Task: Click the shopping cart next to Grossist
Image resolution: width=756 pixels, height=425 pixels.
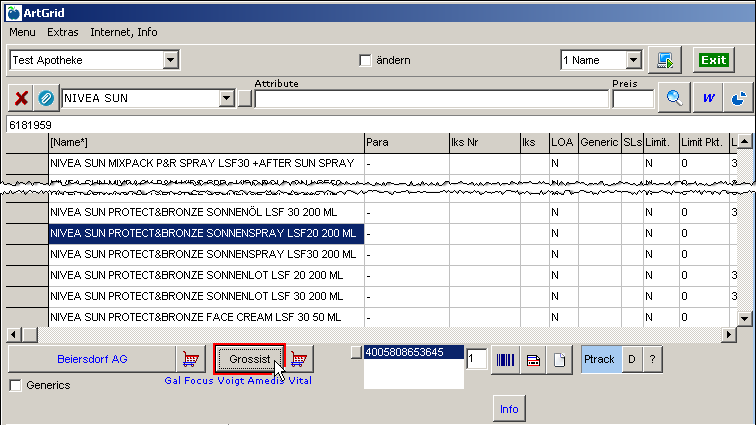Action: pos(298,359)
